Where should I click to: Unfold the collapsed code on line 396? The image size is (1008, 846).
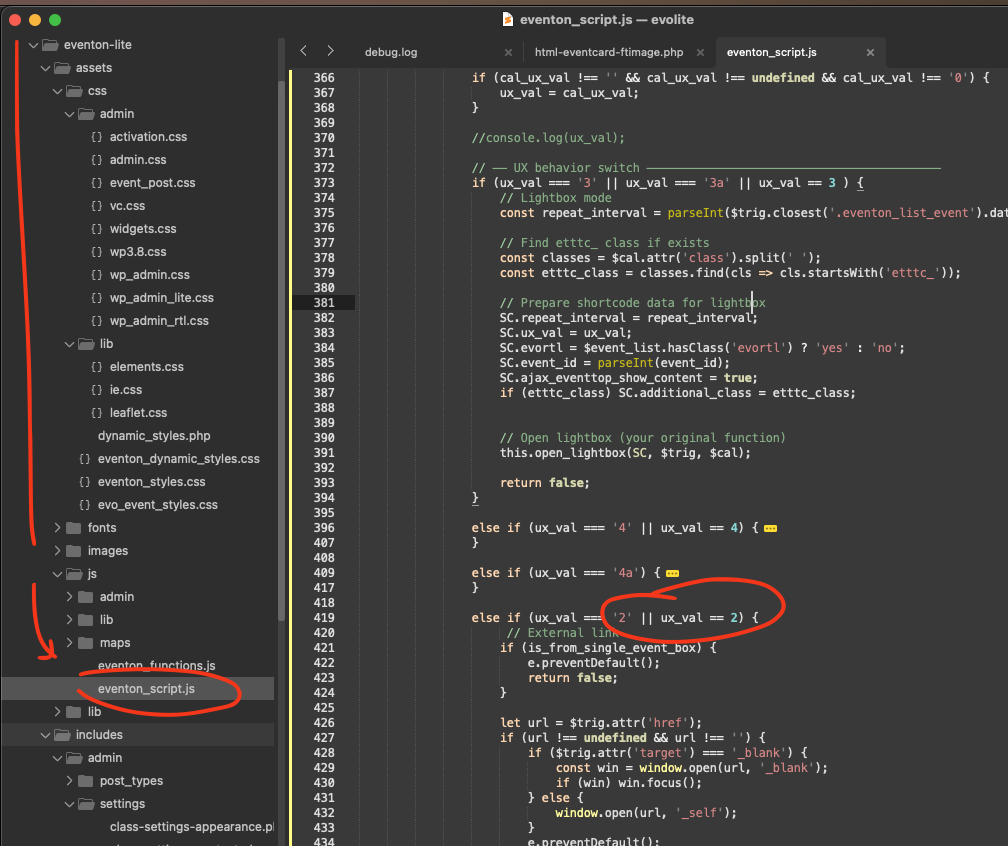[x=770, y=527]
